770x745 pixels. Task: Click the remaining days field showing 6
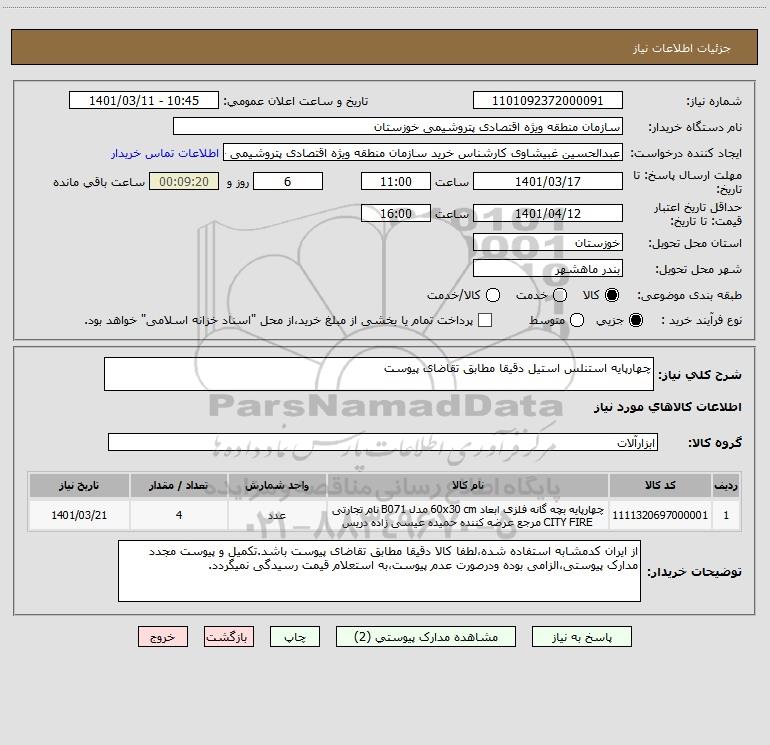288,181
